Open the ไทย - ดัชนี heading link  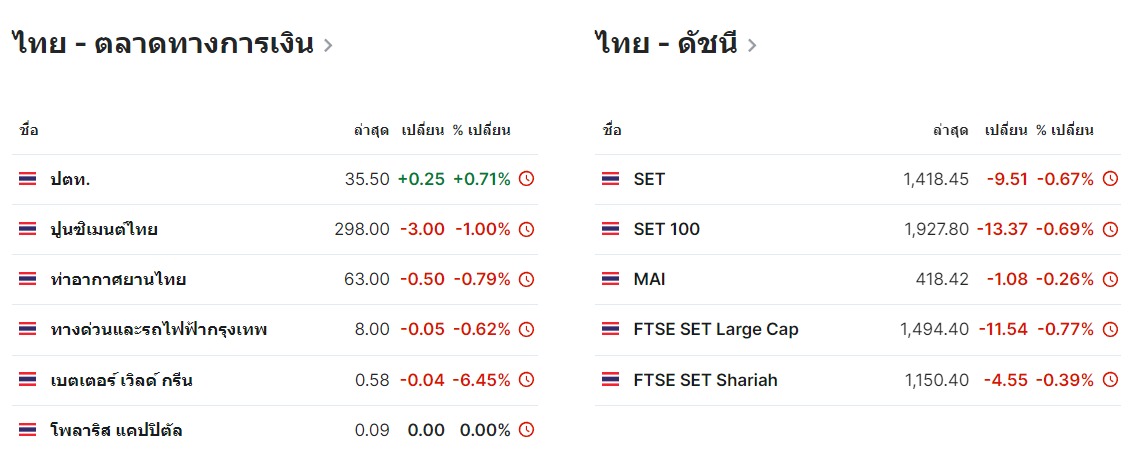tap(667, 44)
